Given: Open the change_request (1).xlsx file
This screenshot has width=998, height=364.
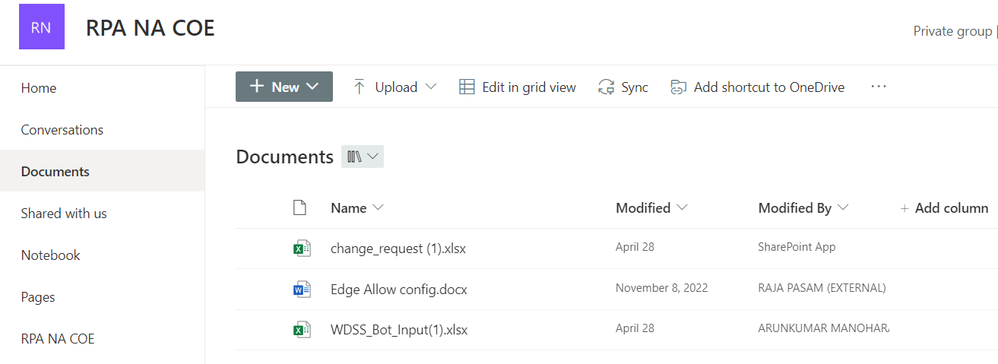Looking at the screenshot, I should tap(398, 248).
